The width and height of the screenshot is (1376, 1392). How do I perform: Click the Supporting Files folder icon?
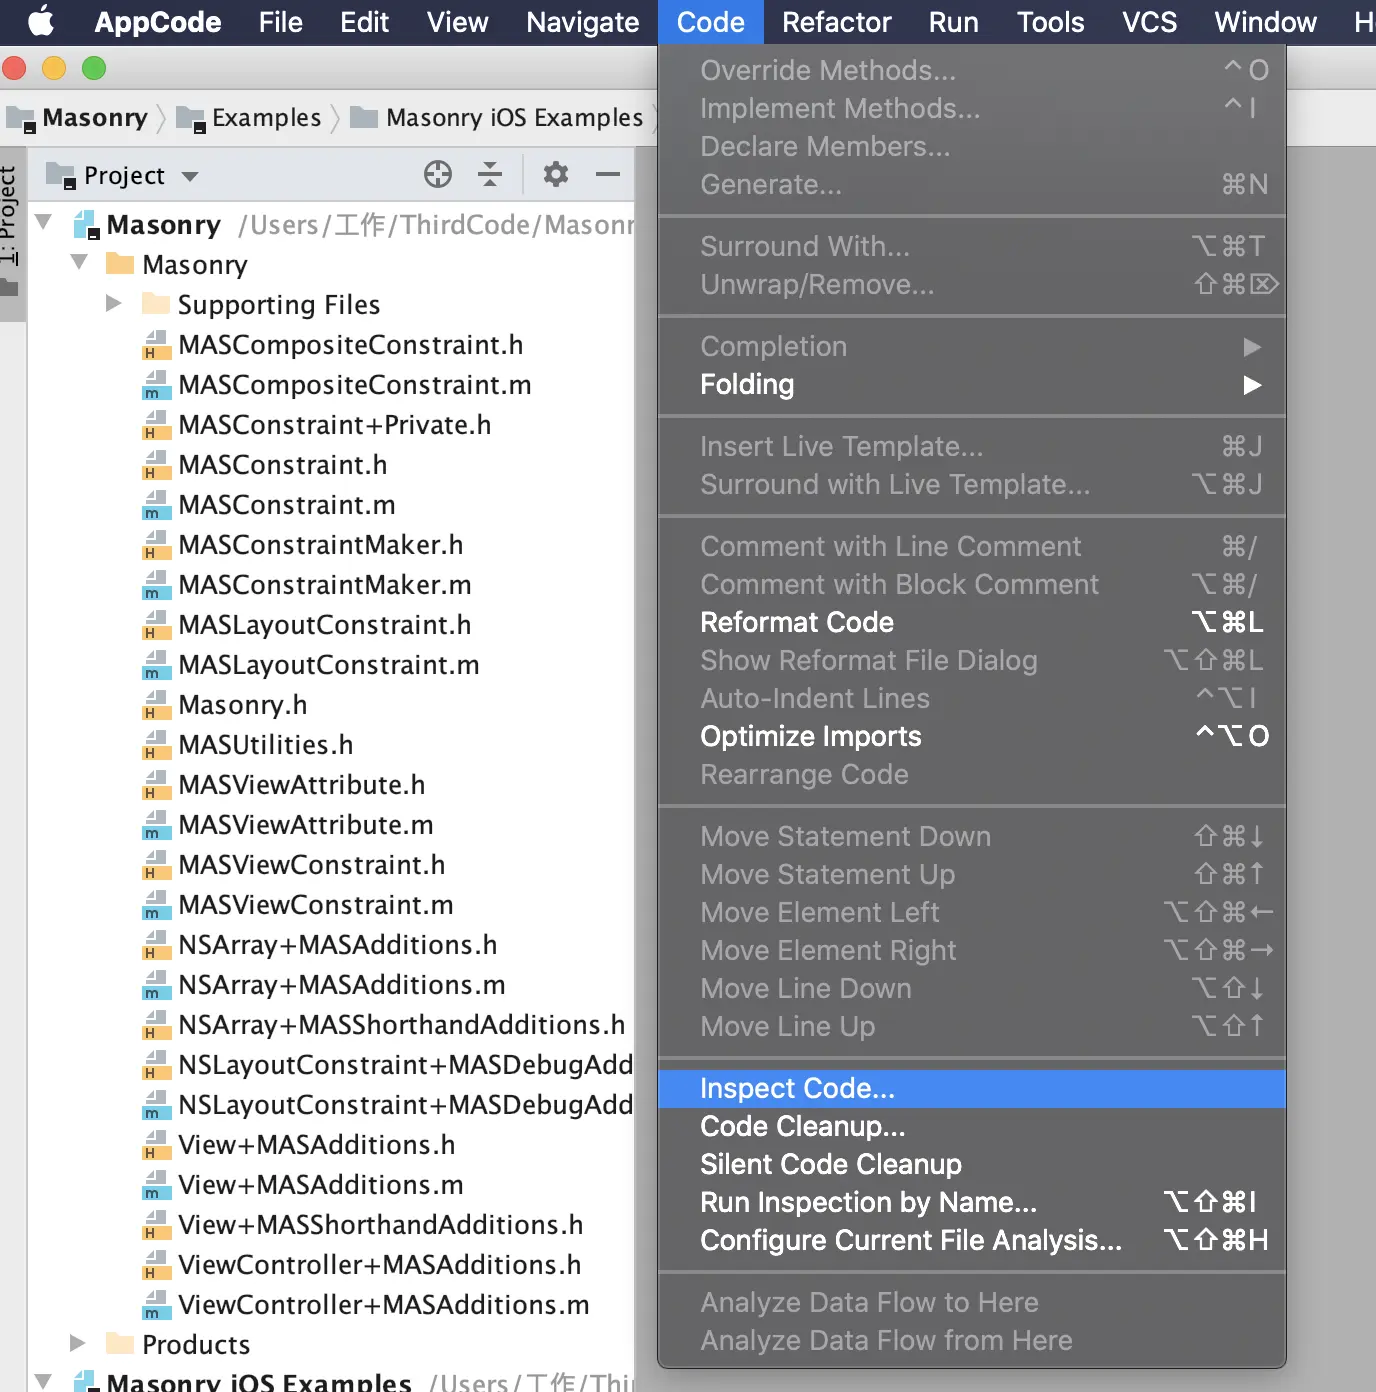(x=155, y=304)
